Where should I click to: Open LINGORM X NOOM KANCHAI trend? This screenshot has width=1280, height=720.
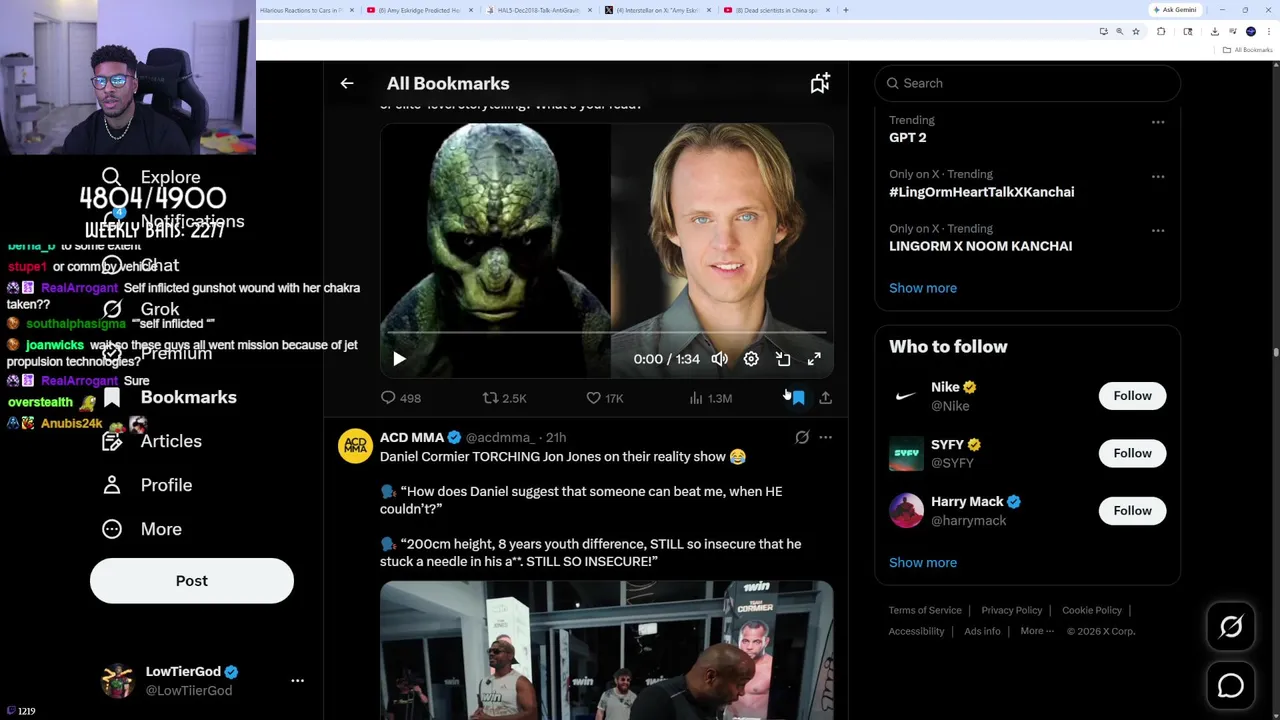click(980, 246)
